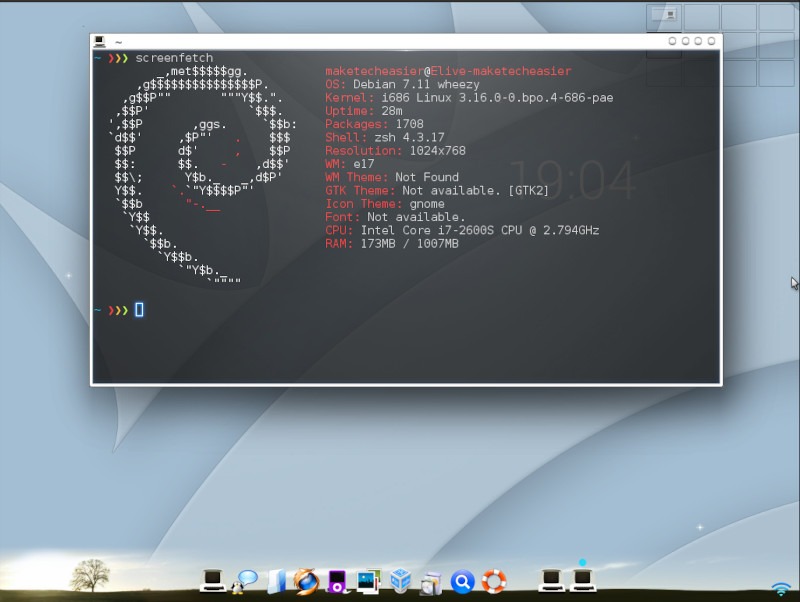Open the penguin chat messenger dock icon

pyautogui.click(x=245, y=581)
